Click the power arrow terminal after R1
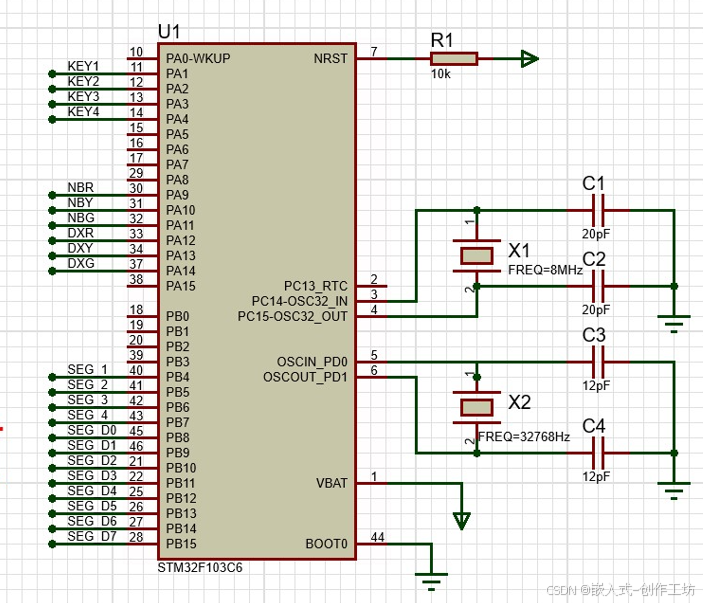The width and height of the screenshot is (703, 603). (529, 59)
